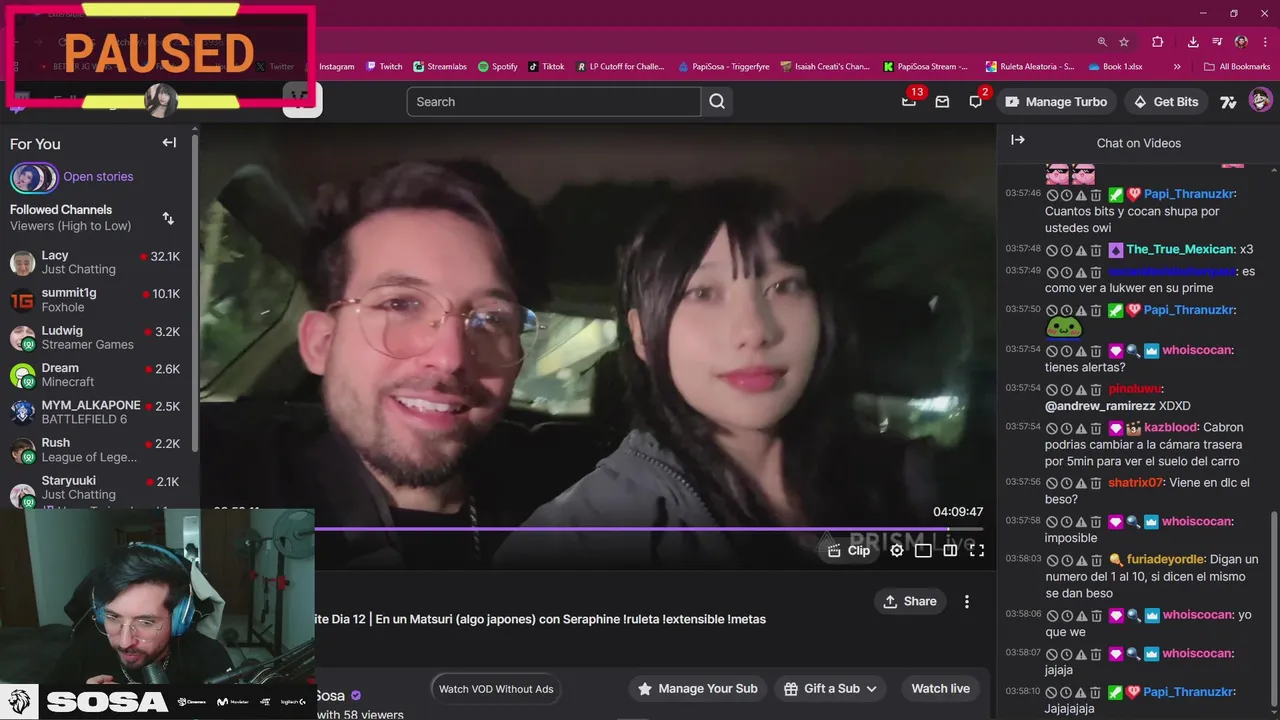This screenshot has width=1280, height=720.
Task: Open Chrome media controls icon
Action: tap(1217, 42)
